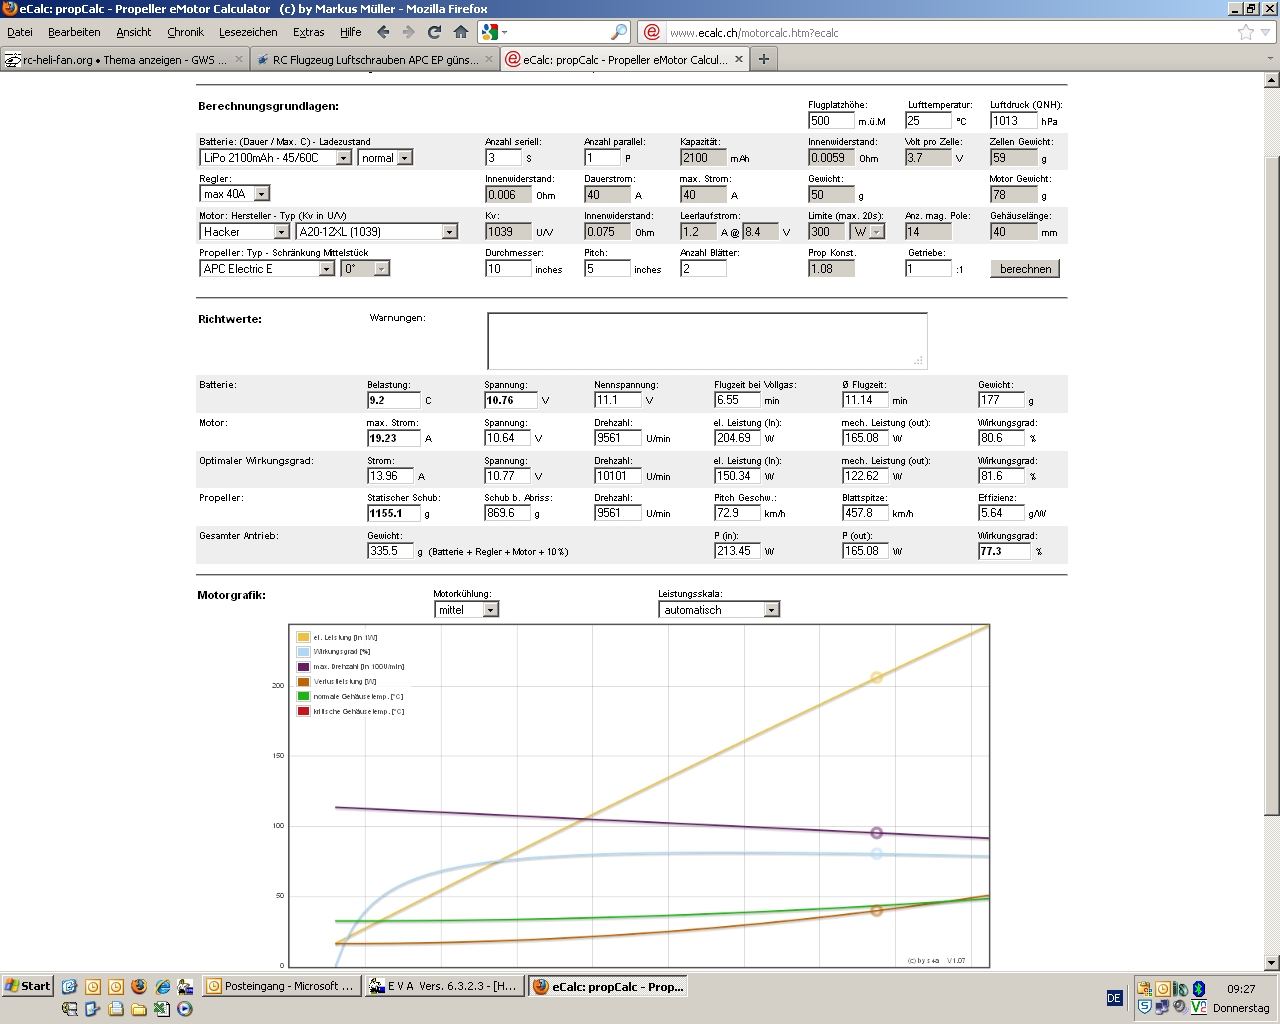Click the Anzahl Blätter input field
Screen dimensions: 1280x1024
703,269
